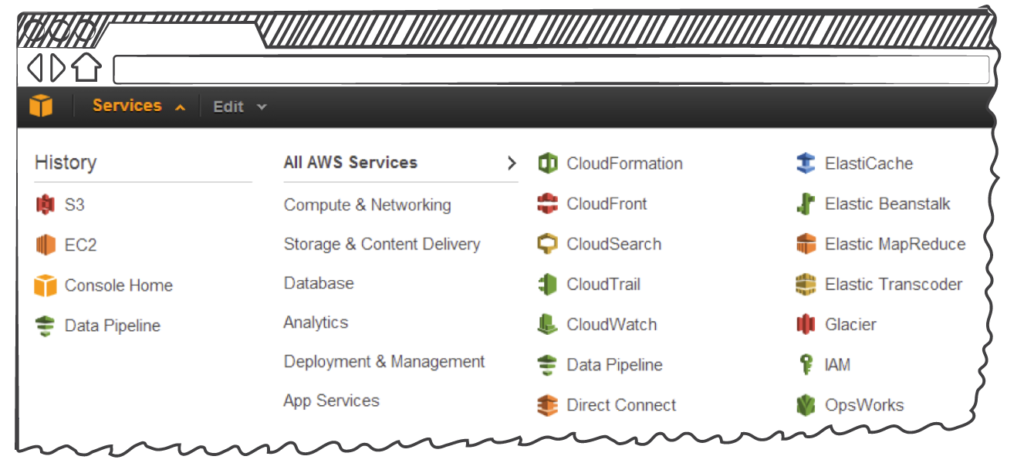Open S3 from History list
1024x463 pixels.
(74, 205)
